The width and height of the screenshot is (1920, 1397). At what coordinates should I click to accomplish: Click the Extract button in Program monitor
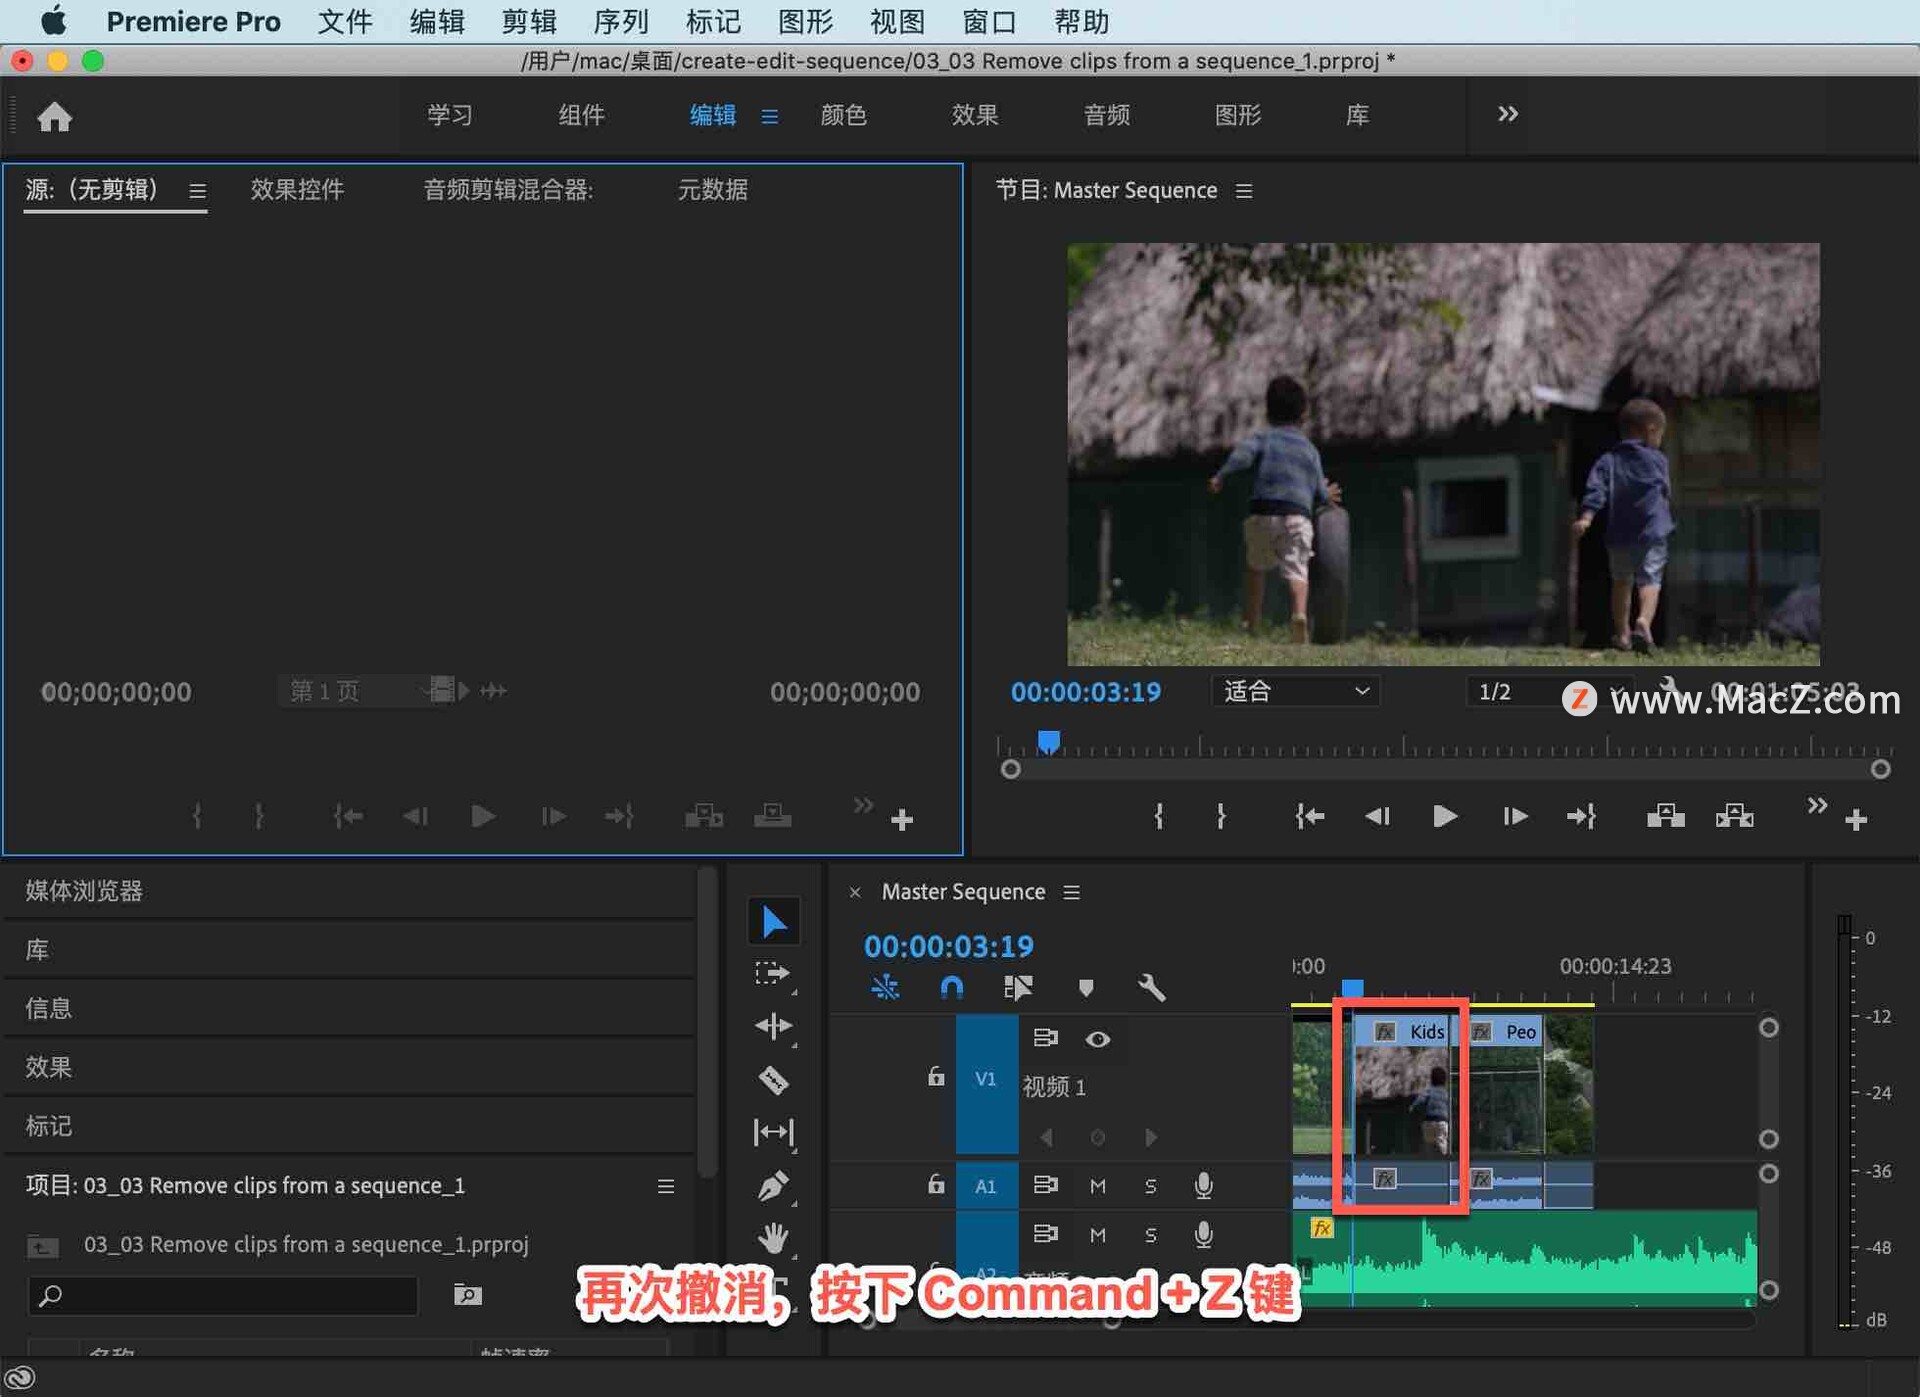click(1734, 816)
